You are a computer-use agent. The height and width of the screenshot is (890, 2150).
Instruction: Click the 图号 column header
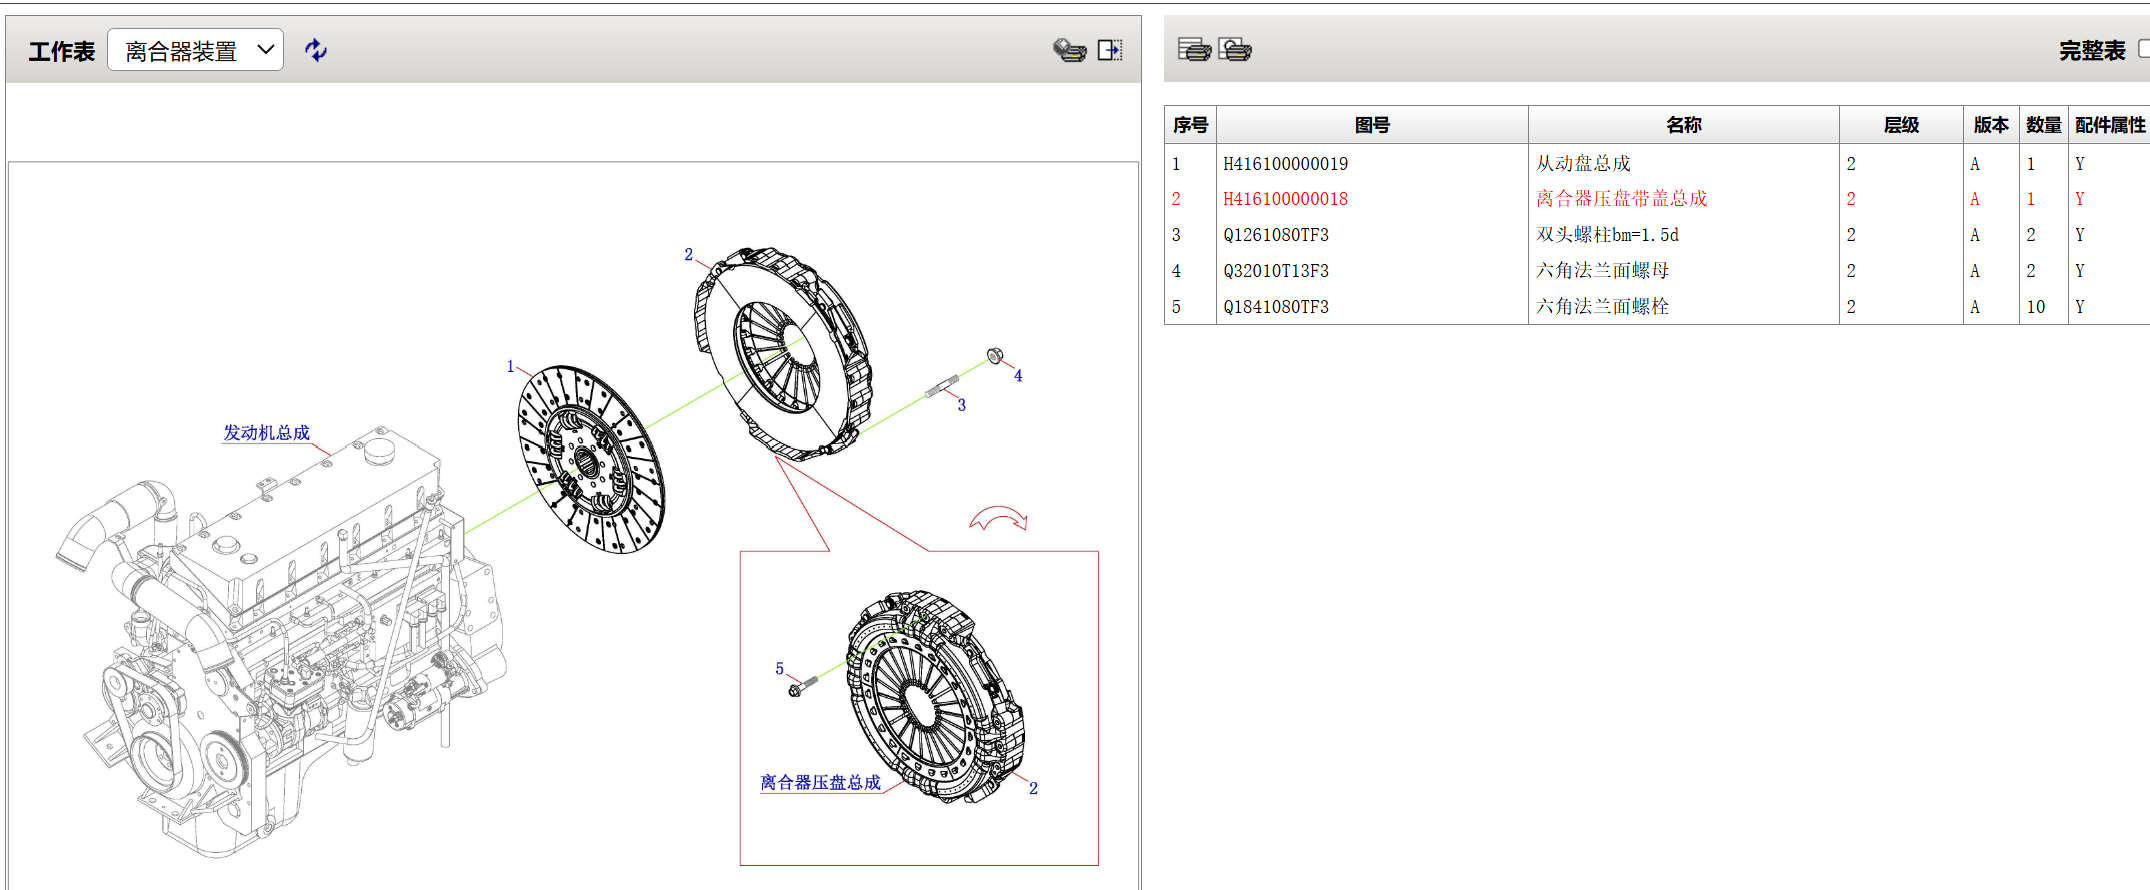point(1372,125)
